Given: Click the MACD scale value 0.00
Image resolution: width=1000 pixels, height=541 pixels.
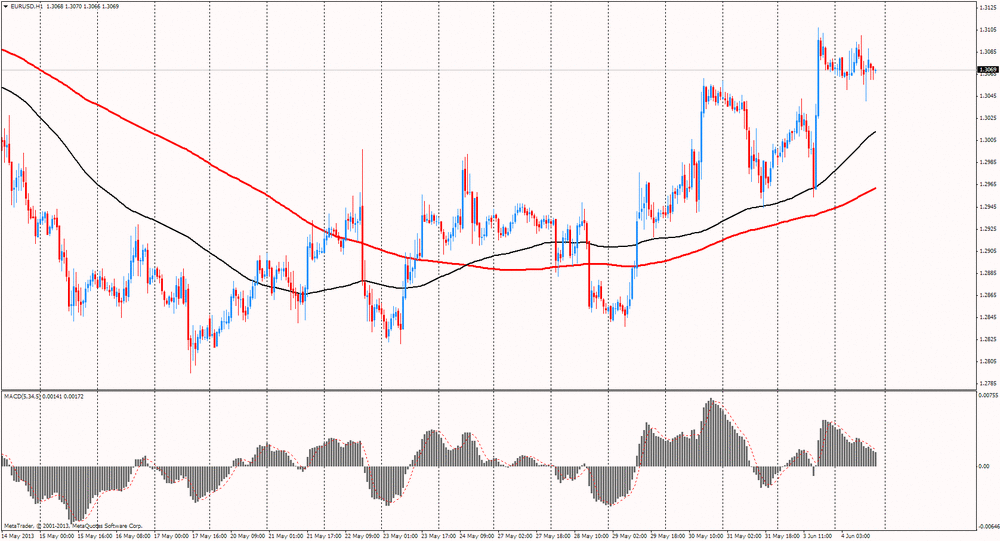Looking at the screenshot, I should (983, 466).
